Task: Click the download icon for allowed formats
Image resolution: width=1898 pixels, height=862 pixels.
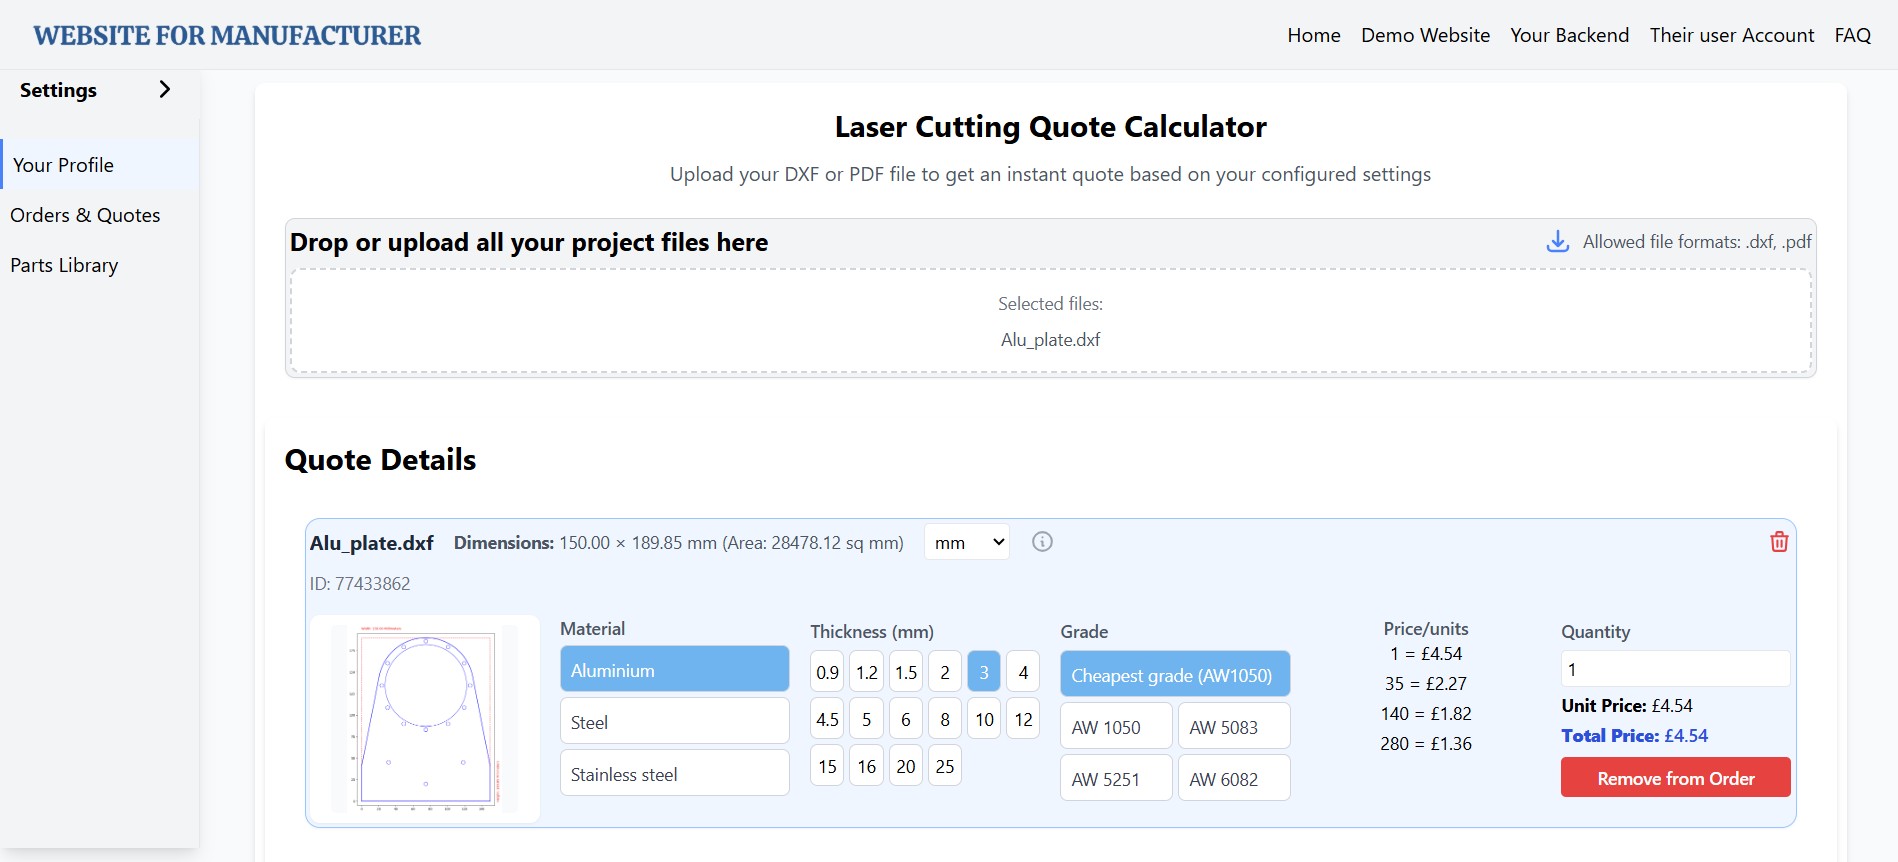Action: point(1557,242)
